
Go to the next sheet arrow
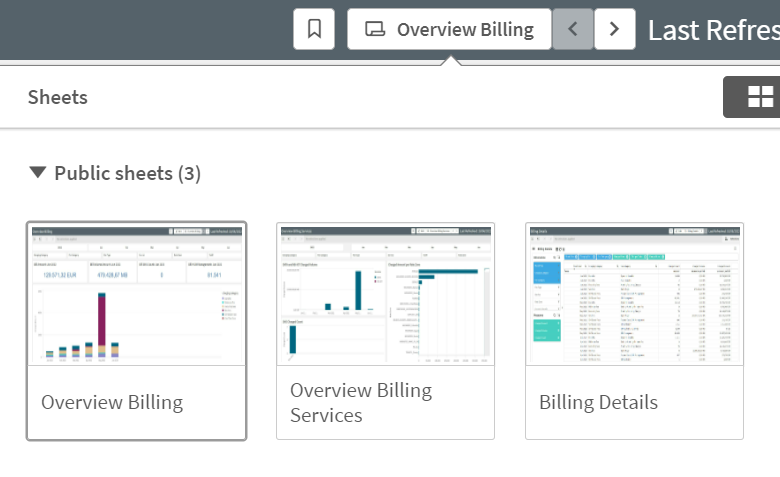pyautogui.click(x=615, y=29)
